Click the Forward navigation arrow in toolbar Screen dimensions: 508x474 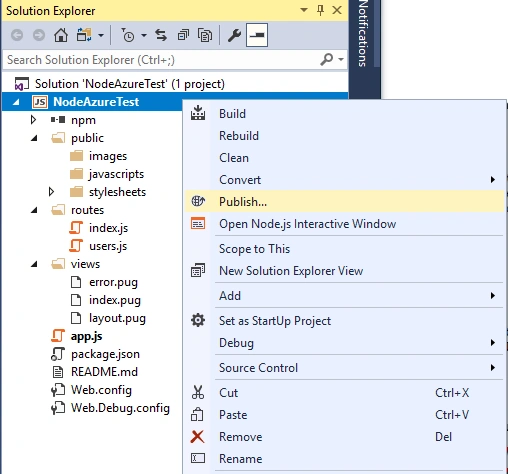click(x=39, y=35)
